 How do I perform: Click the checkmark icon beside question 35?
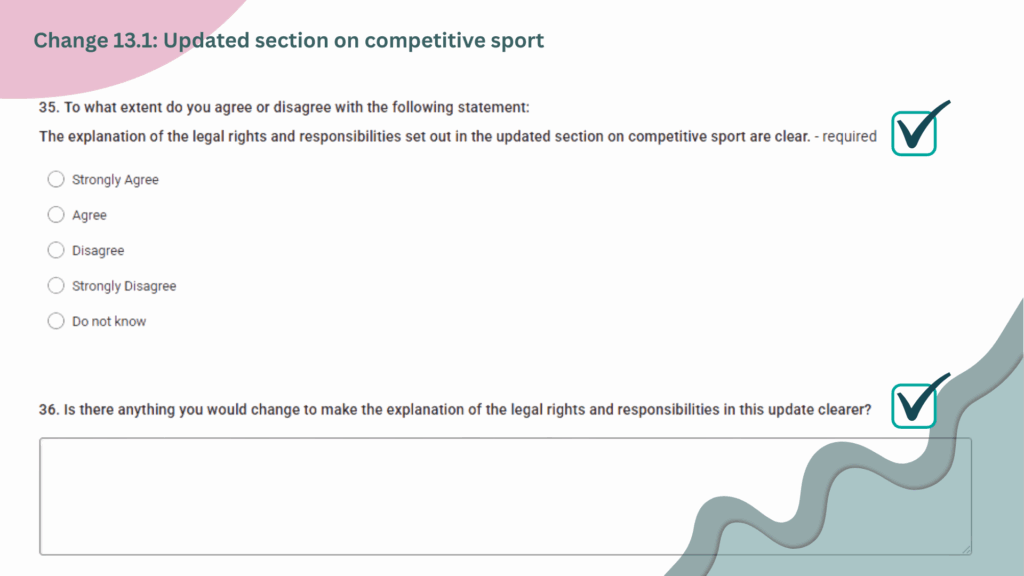click(x=920, y=129)
